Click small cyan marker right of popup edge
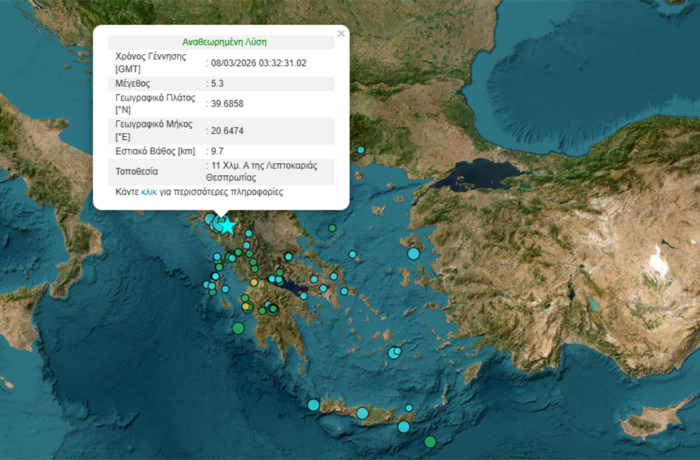 pos(360,150)
